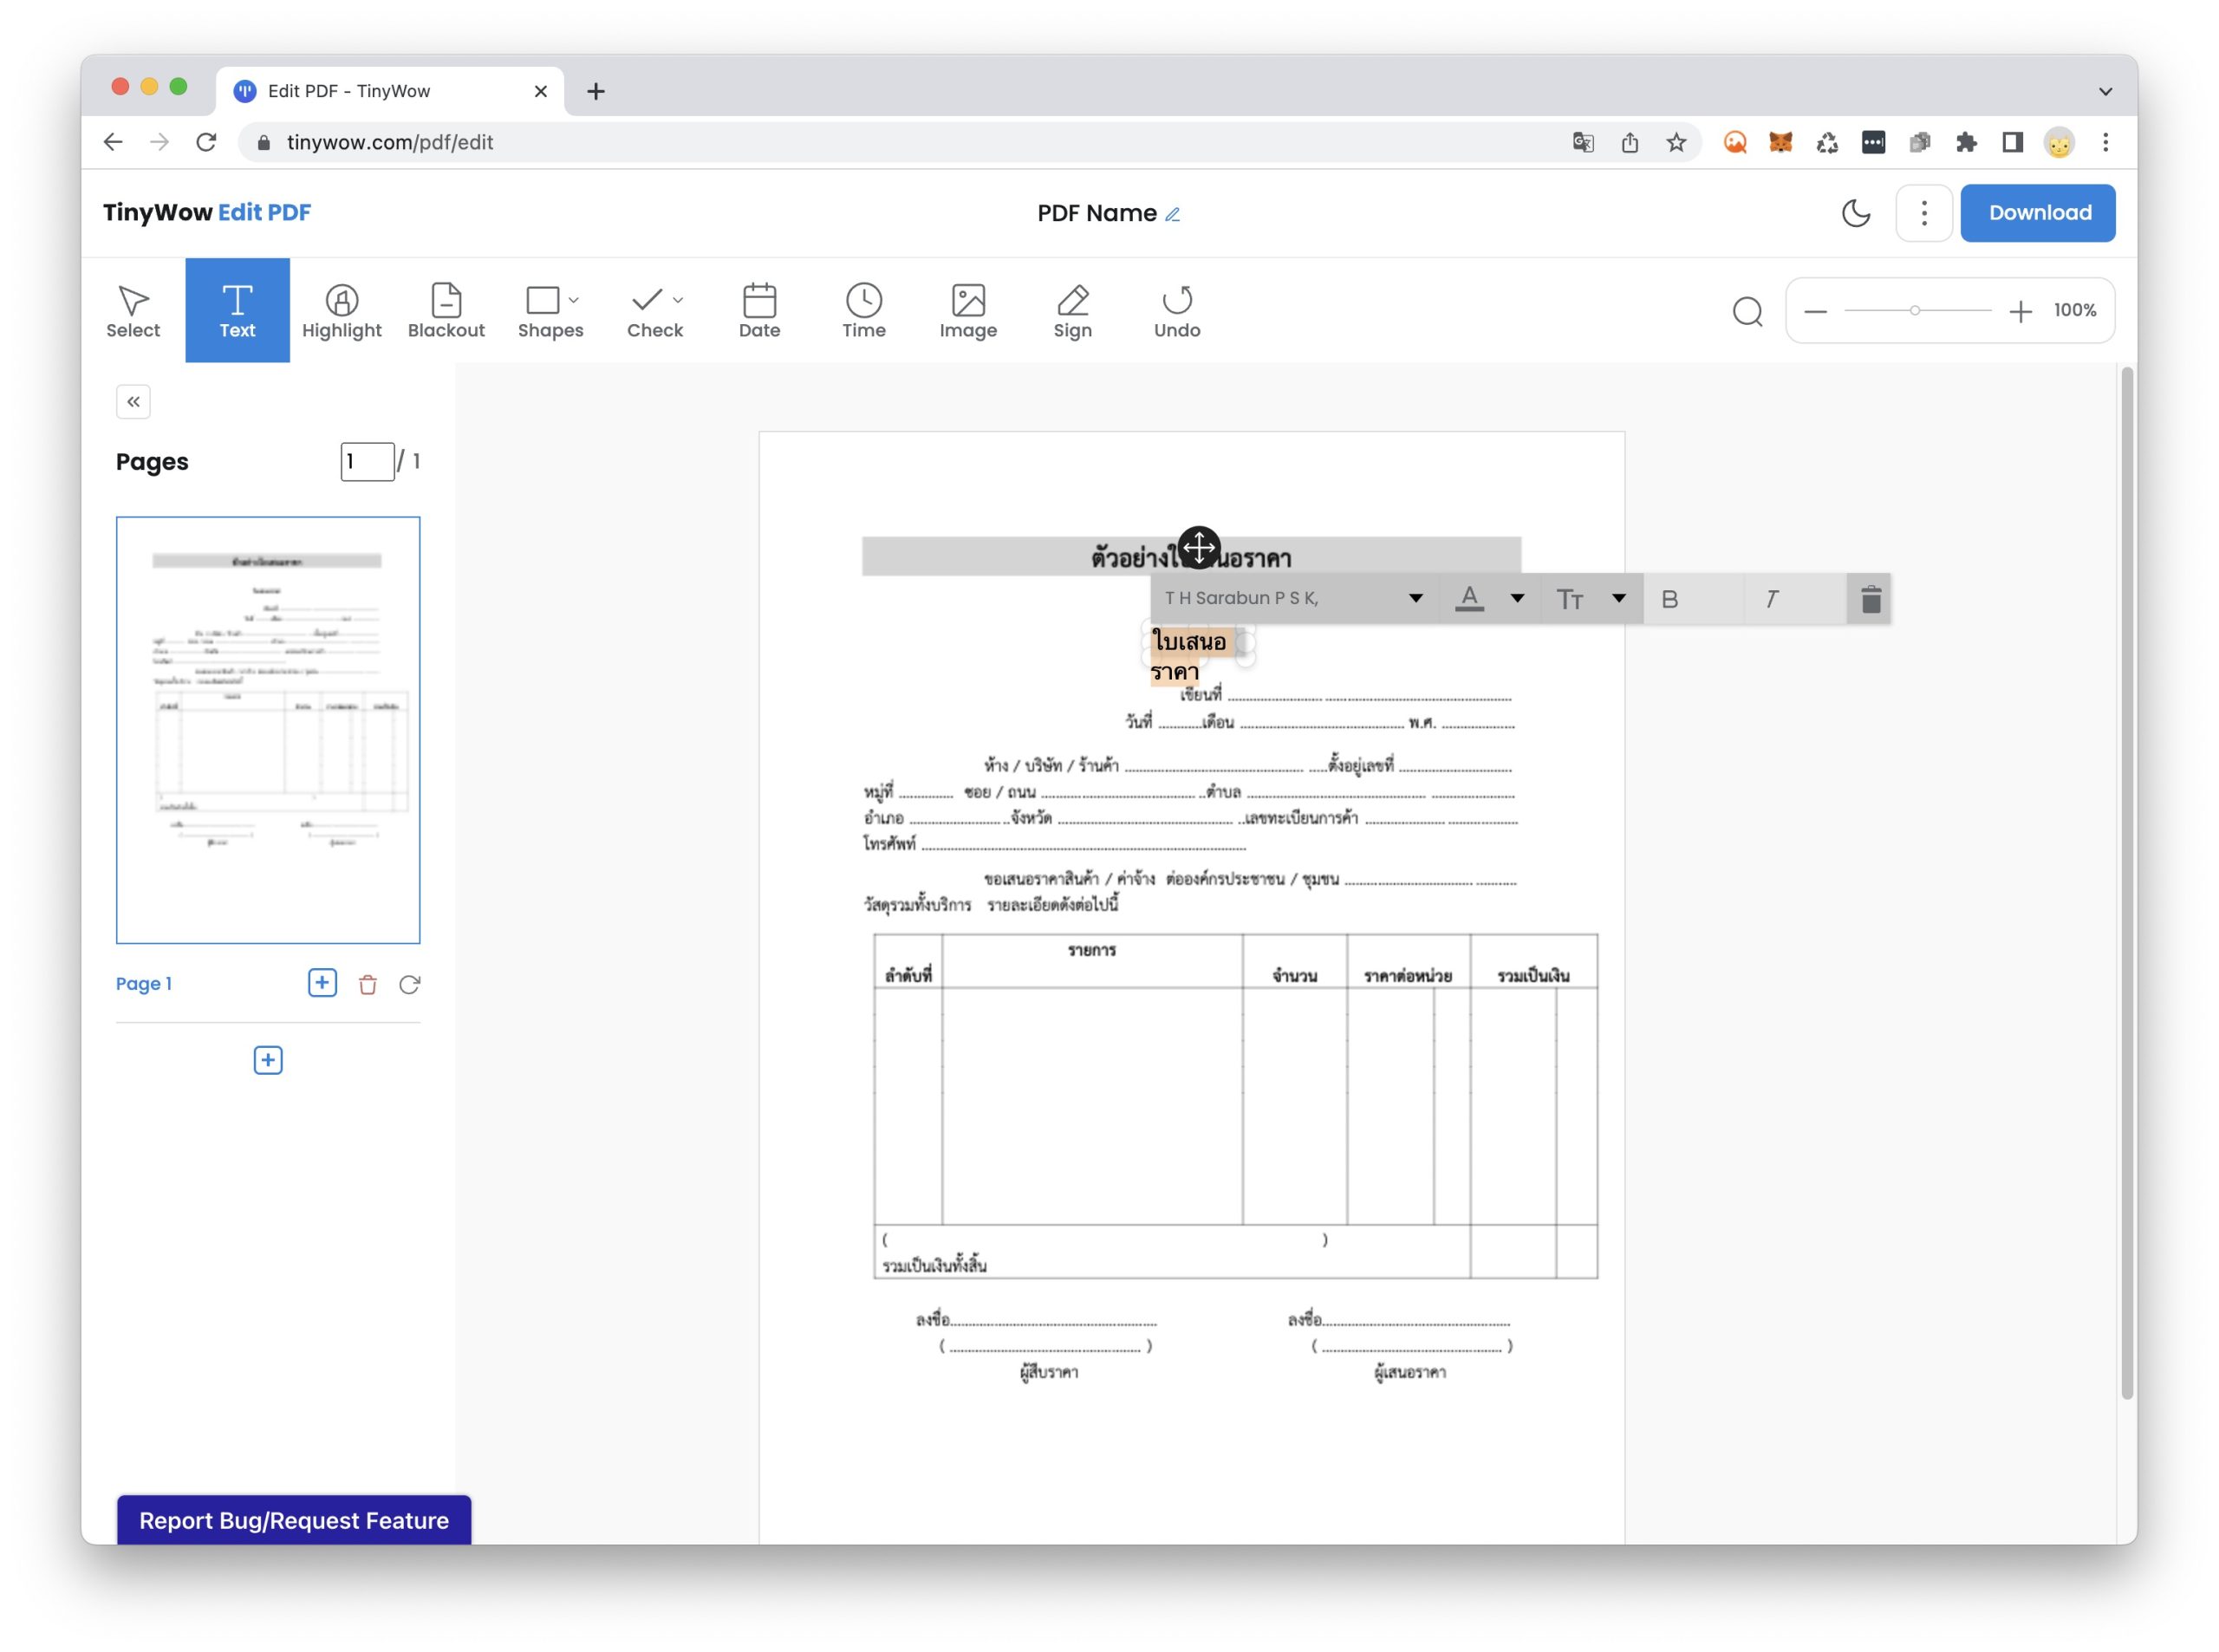Click Report Bug/Request Feature button
This screenshot has height=1652, width=2219.
tap(293, 1520)
